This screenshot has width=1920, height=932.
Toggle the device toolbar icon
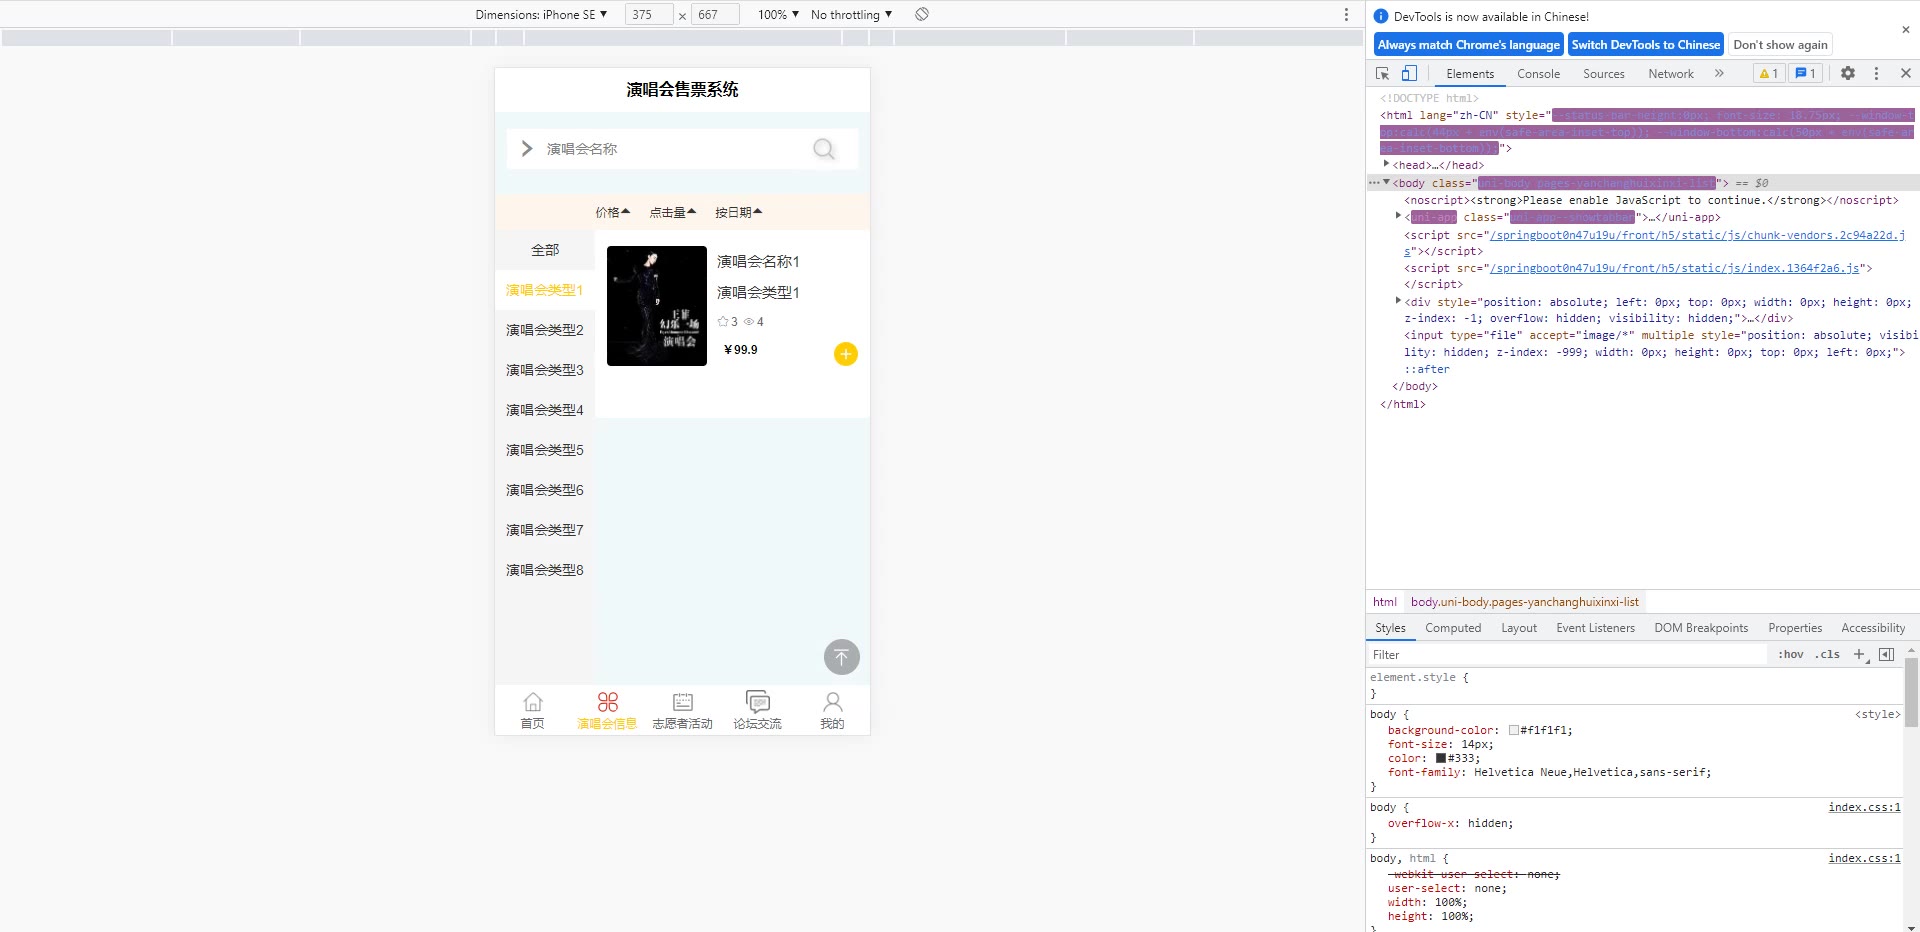[x=1409, y=73]
